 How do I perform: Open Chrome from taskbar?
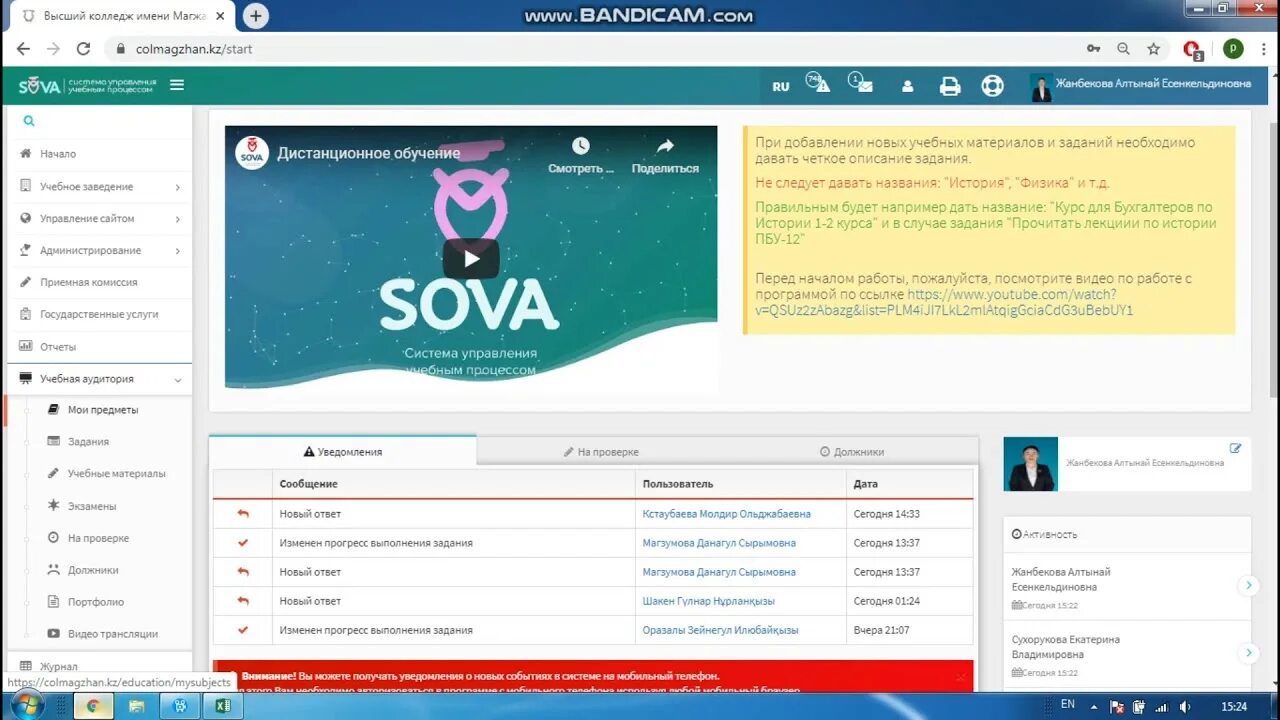pos(93,706)
